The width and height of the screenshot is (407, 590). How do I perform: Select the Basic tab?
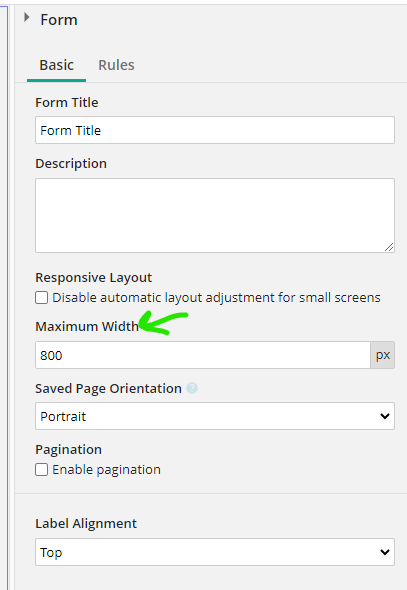[56, 65]
